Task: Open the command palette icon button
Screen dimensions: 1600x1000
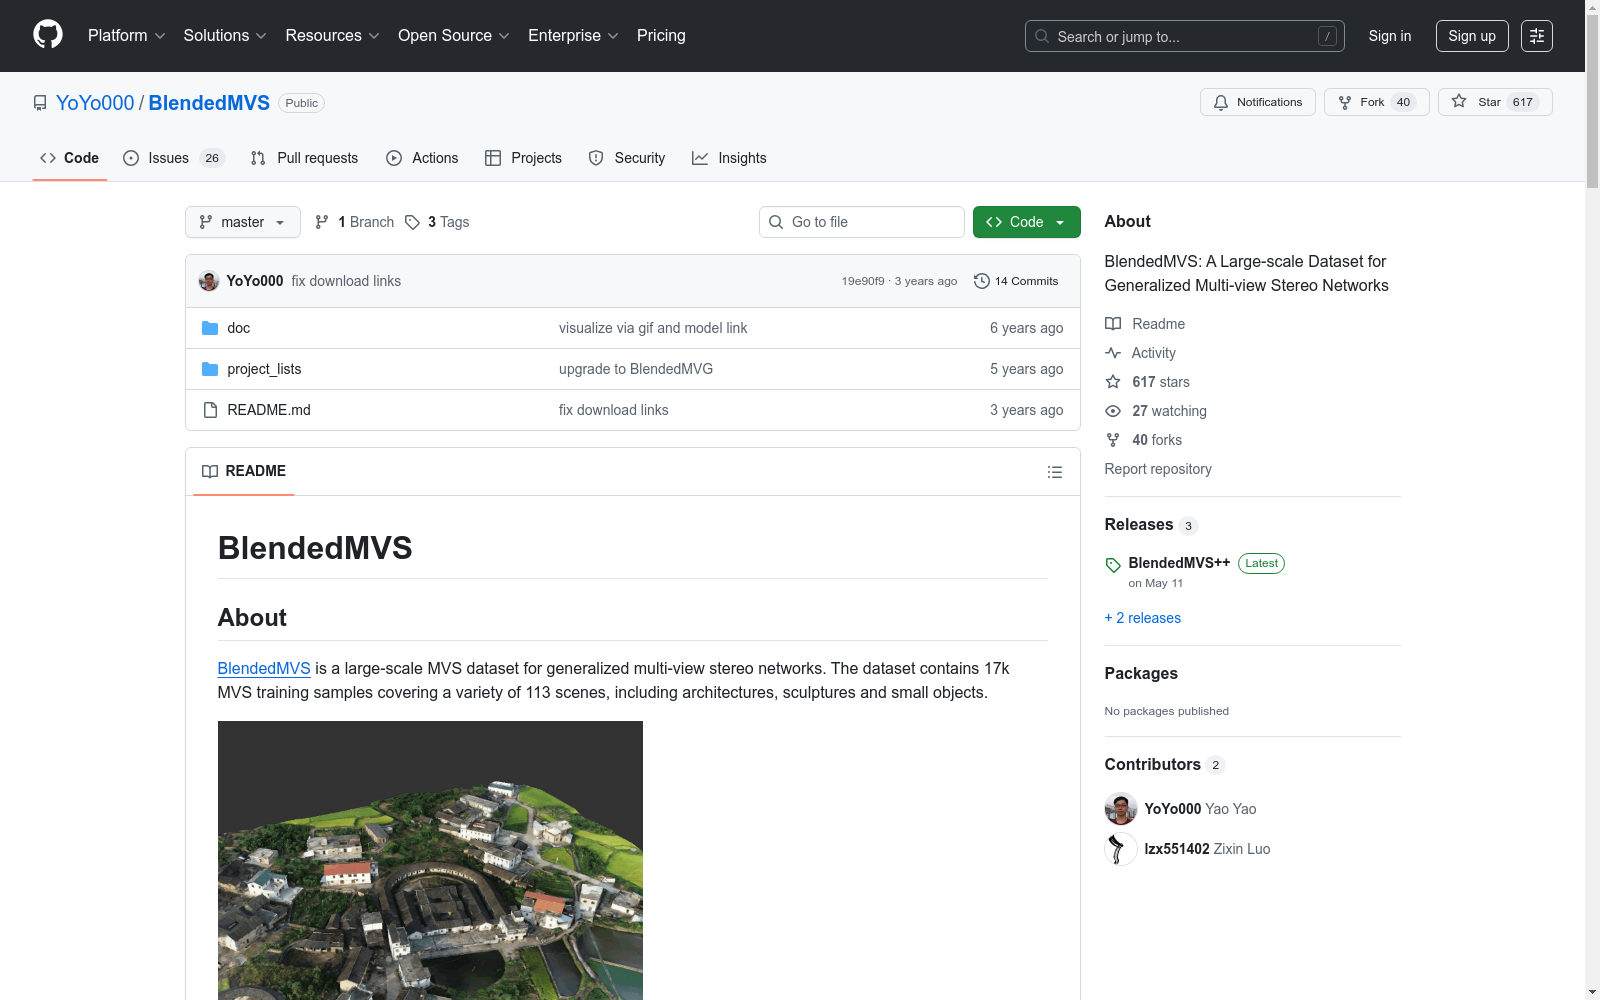Action: 1536,36
